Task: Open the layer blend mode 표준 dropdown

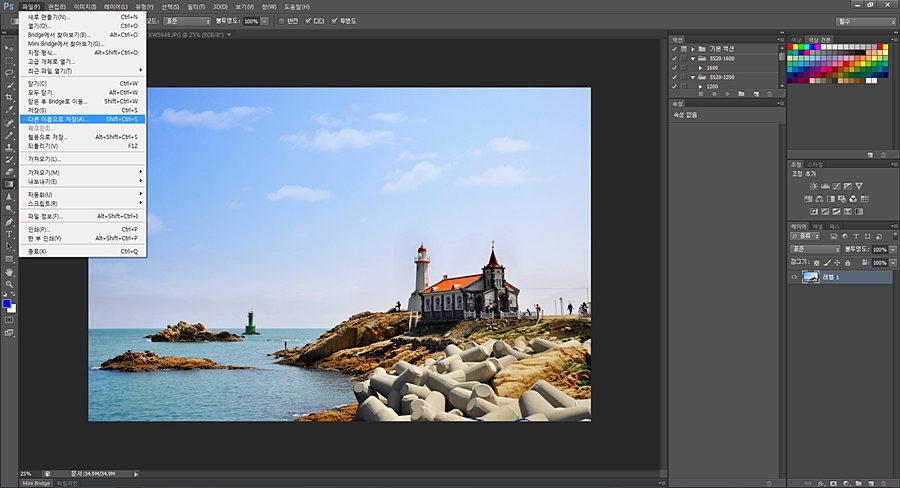Action: point(815,249)
